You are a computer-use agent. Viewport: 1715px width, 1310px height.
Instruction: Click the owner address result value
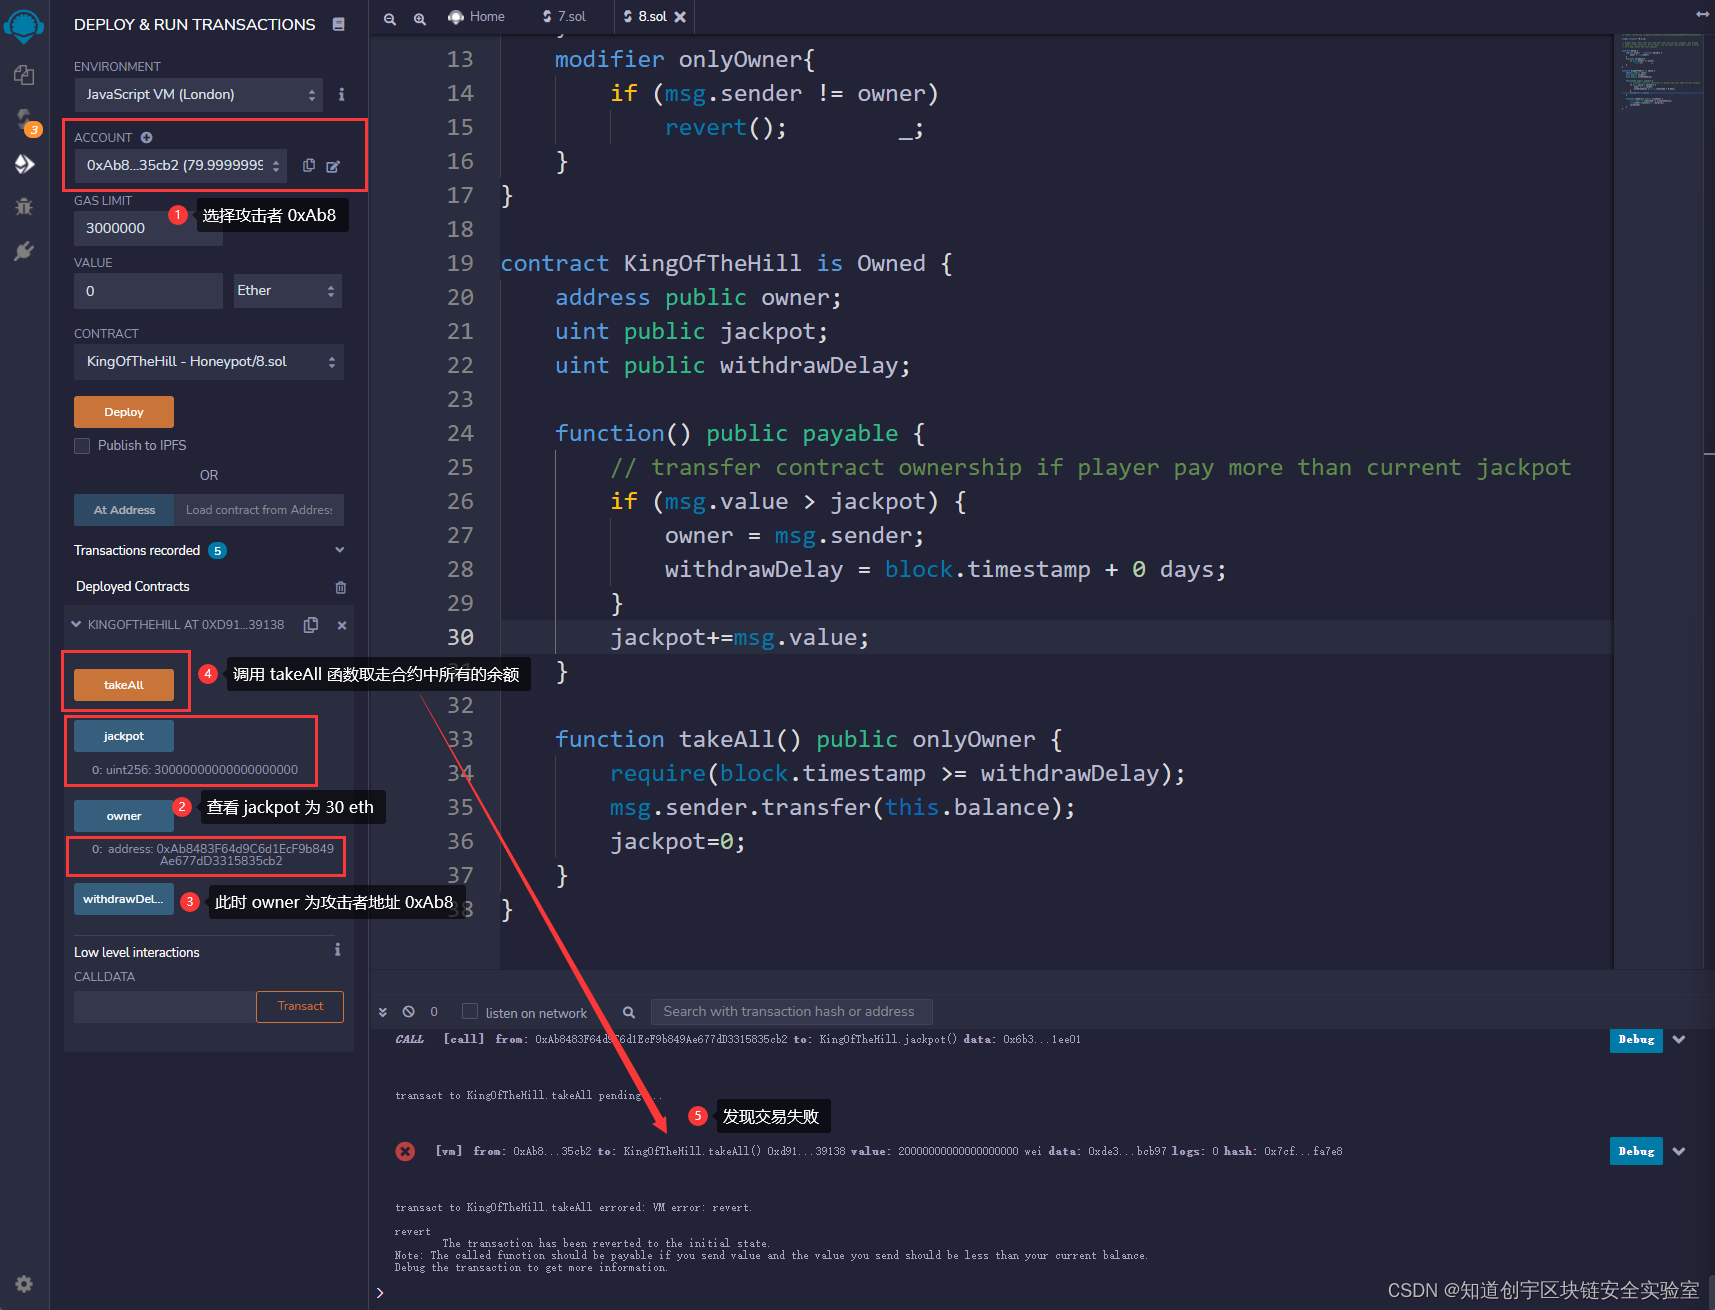pyautogui.click(x=213, y=855)
